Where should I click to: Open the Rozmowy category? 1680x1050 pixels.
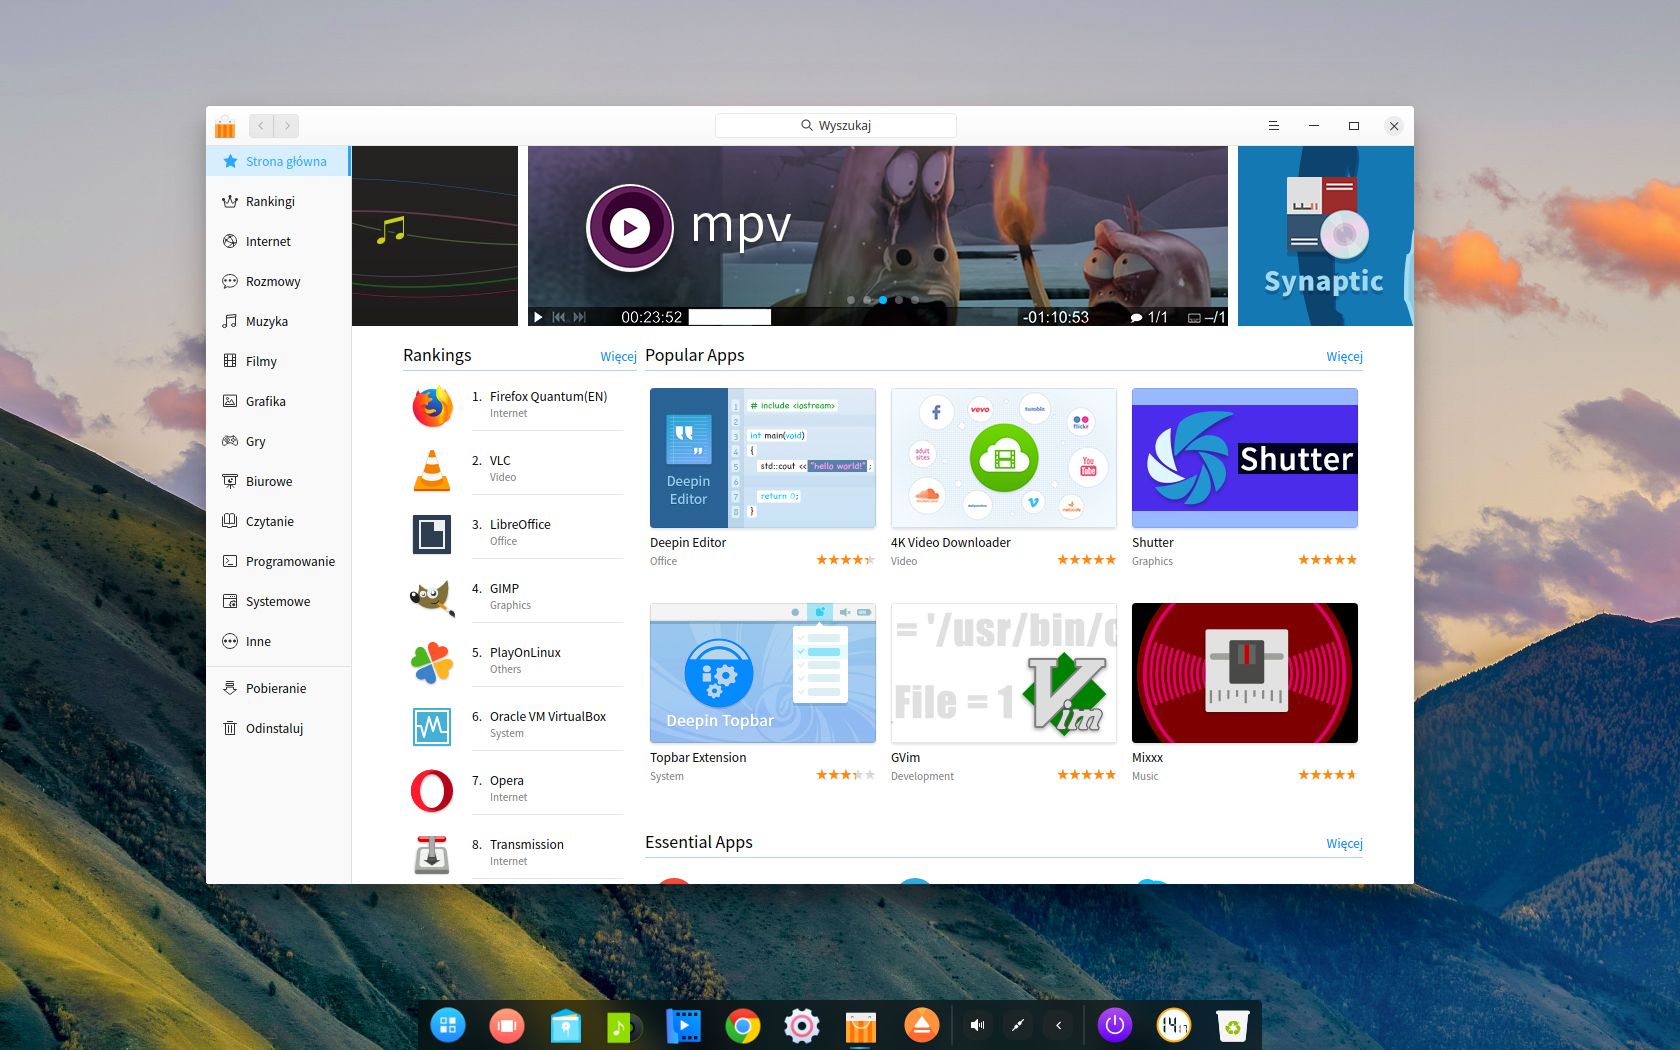tap(278, 281)
